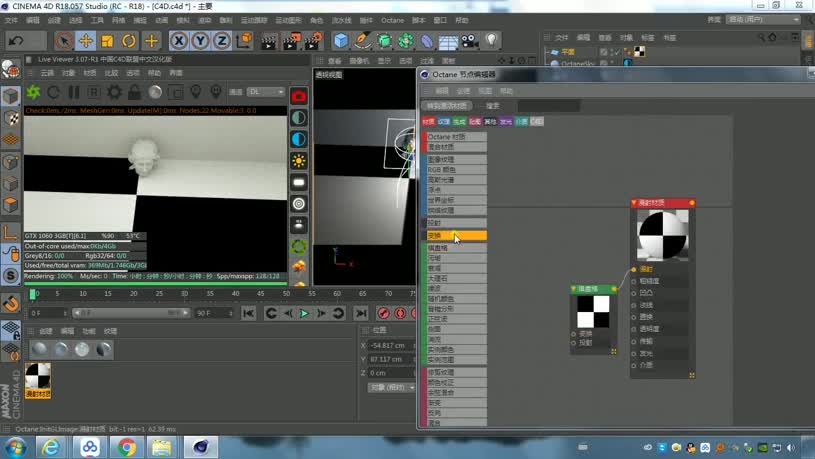
Task: Click the red Octane camera icon
Action: tap(299, 97)
